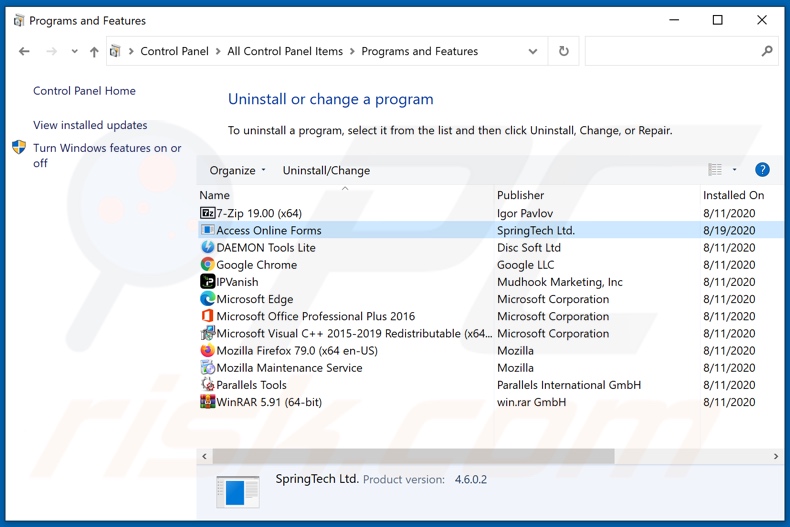Click the Google Chrome icon in list
790x527 pixels.
[208, 265]
